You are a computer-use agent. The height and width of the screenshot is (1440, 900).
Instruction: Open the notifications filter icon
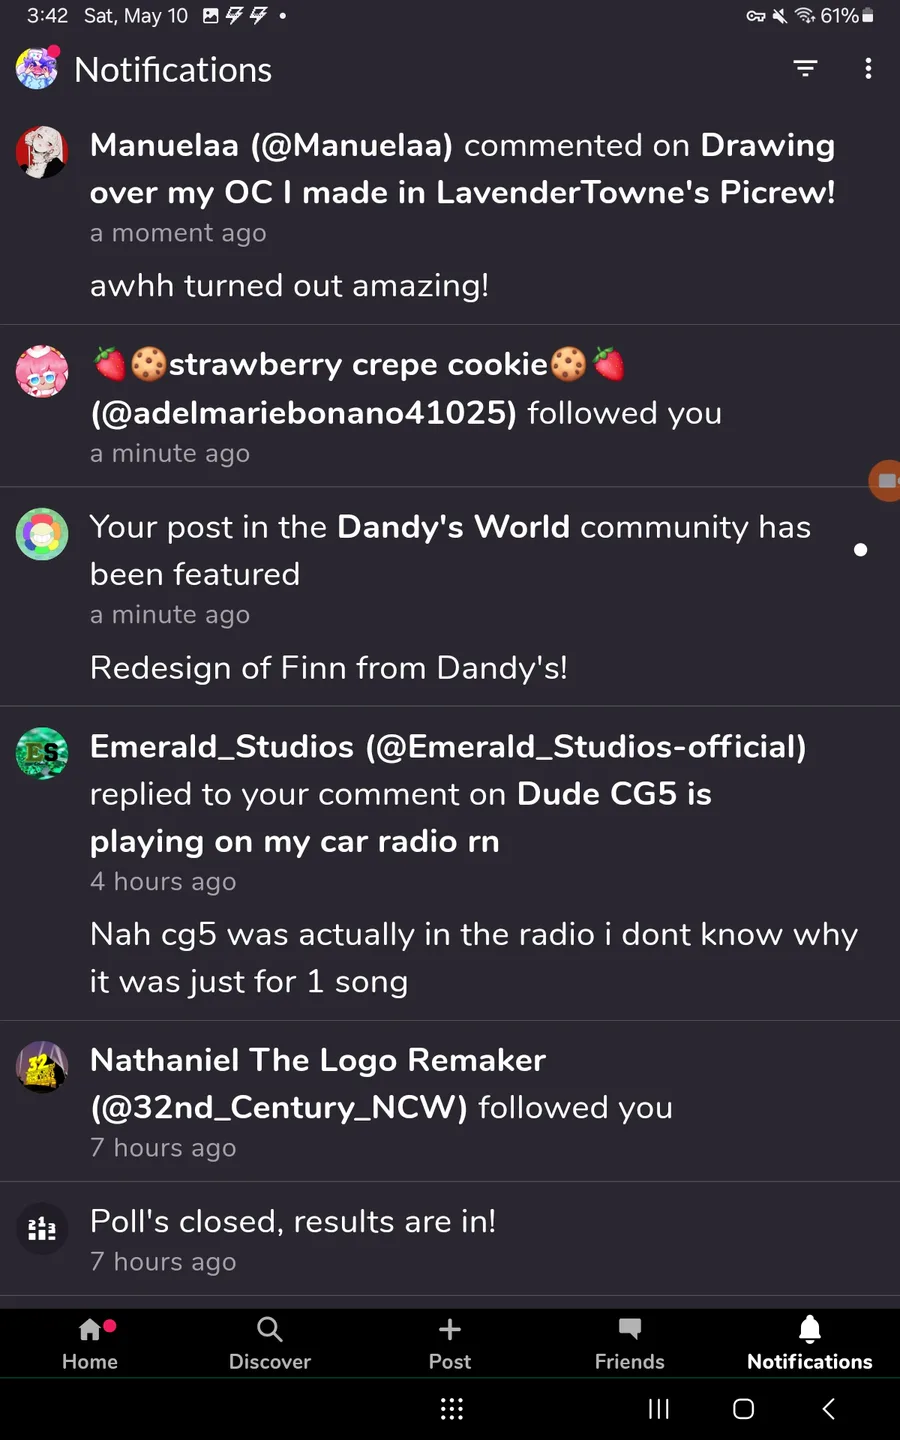(805, 68)
